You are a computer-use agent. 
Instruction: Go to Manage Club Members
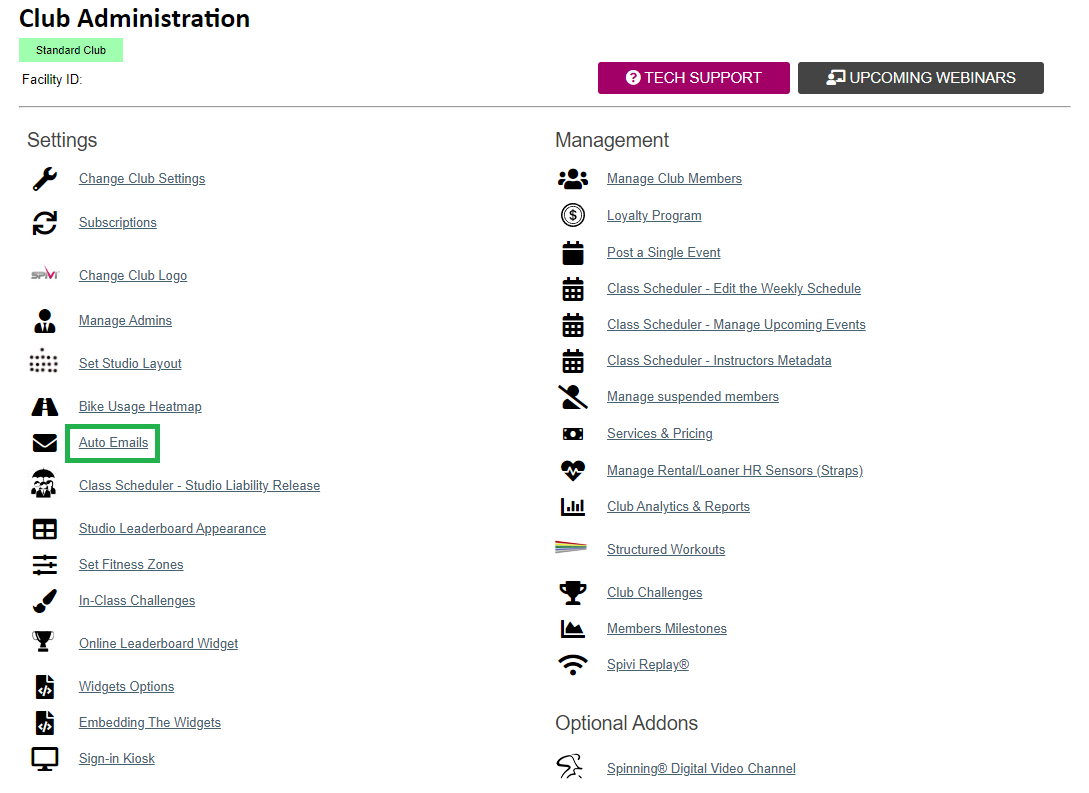point(674,178)
